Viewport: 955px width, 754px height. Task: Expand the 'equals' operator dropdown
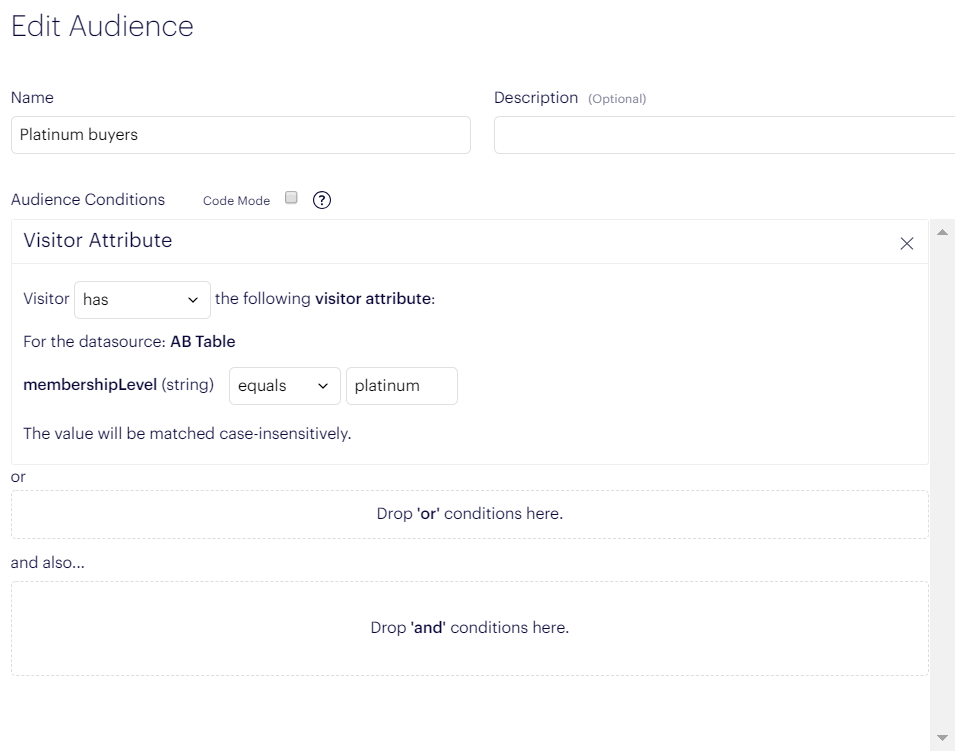(284, 386)
